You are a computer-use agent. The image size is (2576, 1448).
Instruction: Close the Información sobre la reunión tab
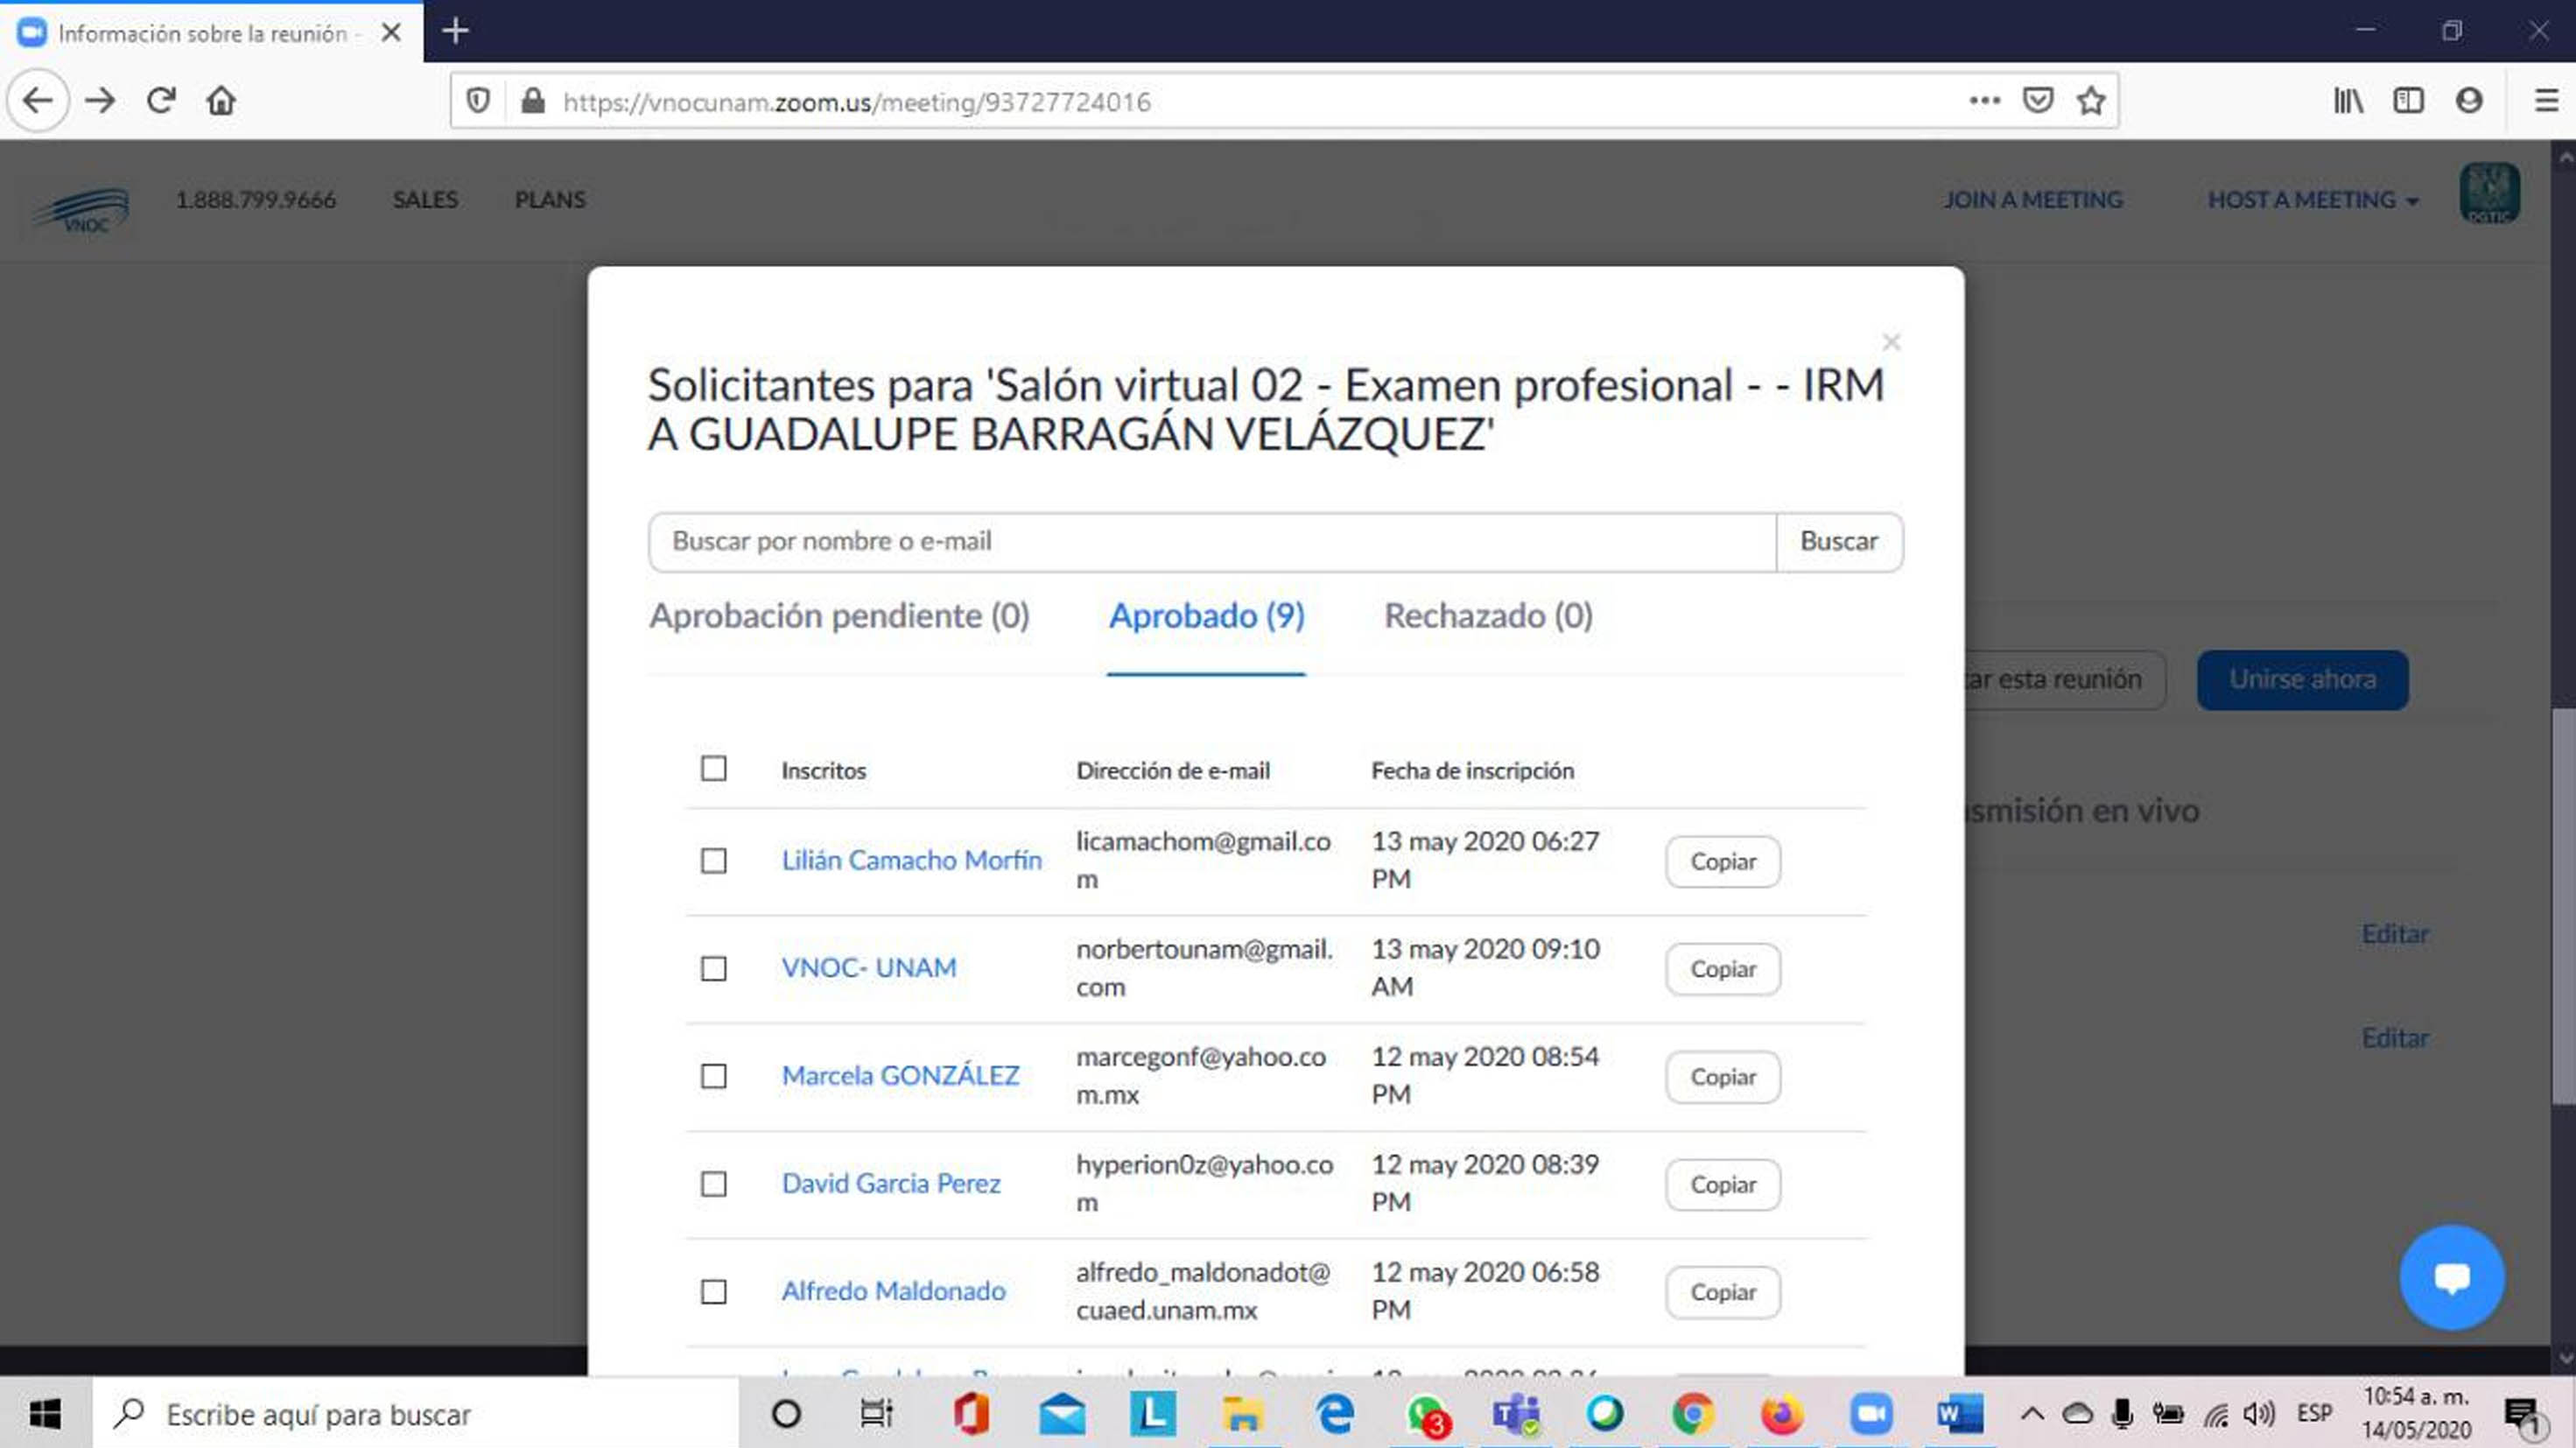coord(391,33)
